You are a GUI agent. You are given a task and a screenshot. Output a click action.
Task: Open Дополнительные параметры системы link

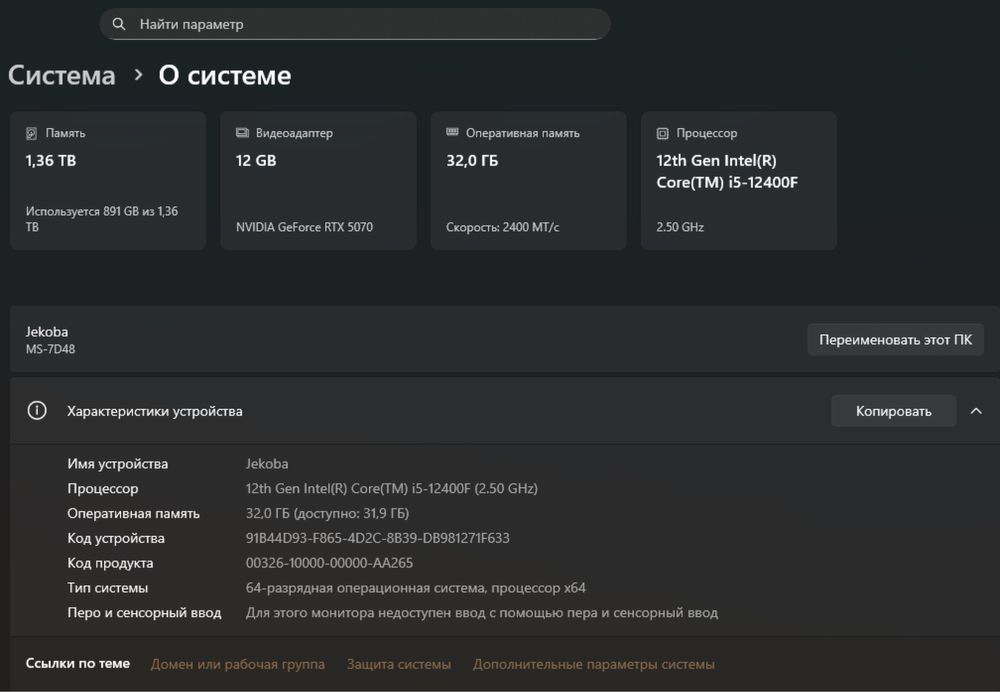point(594,665)
